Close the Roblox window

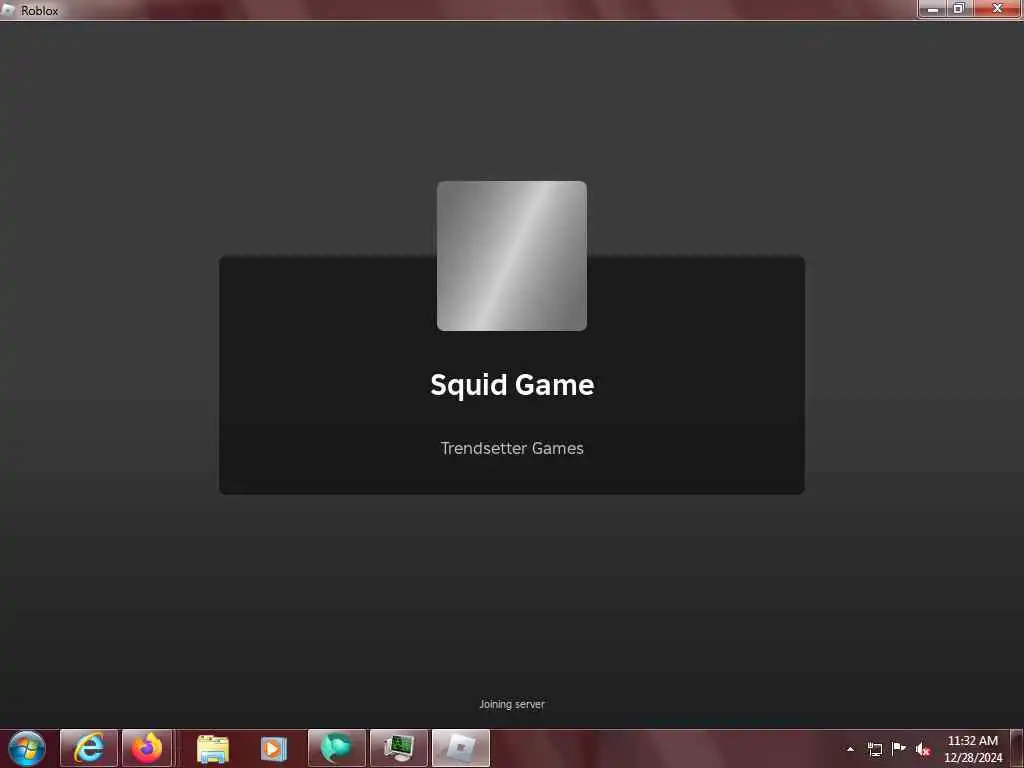[x=997, y=8]
